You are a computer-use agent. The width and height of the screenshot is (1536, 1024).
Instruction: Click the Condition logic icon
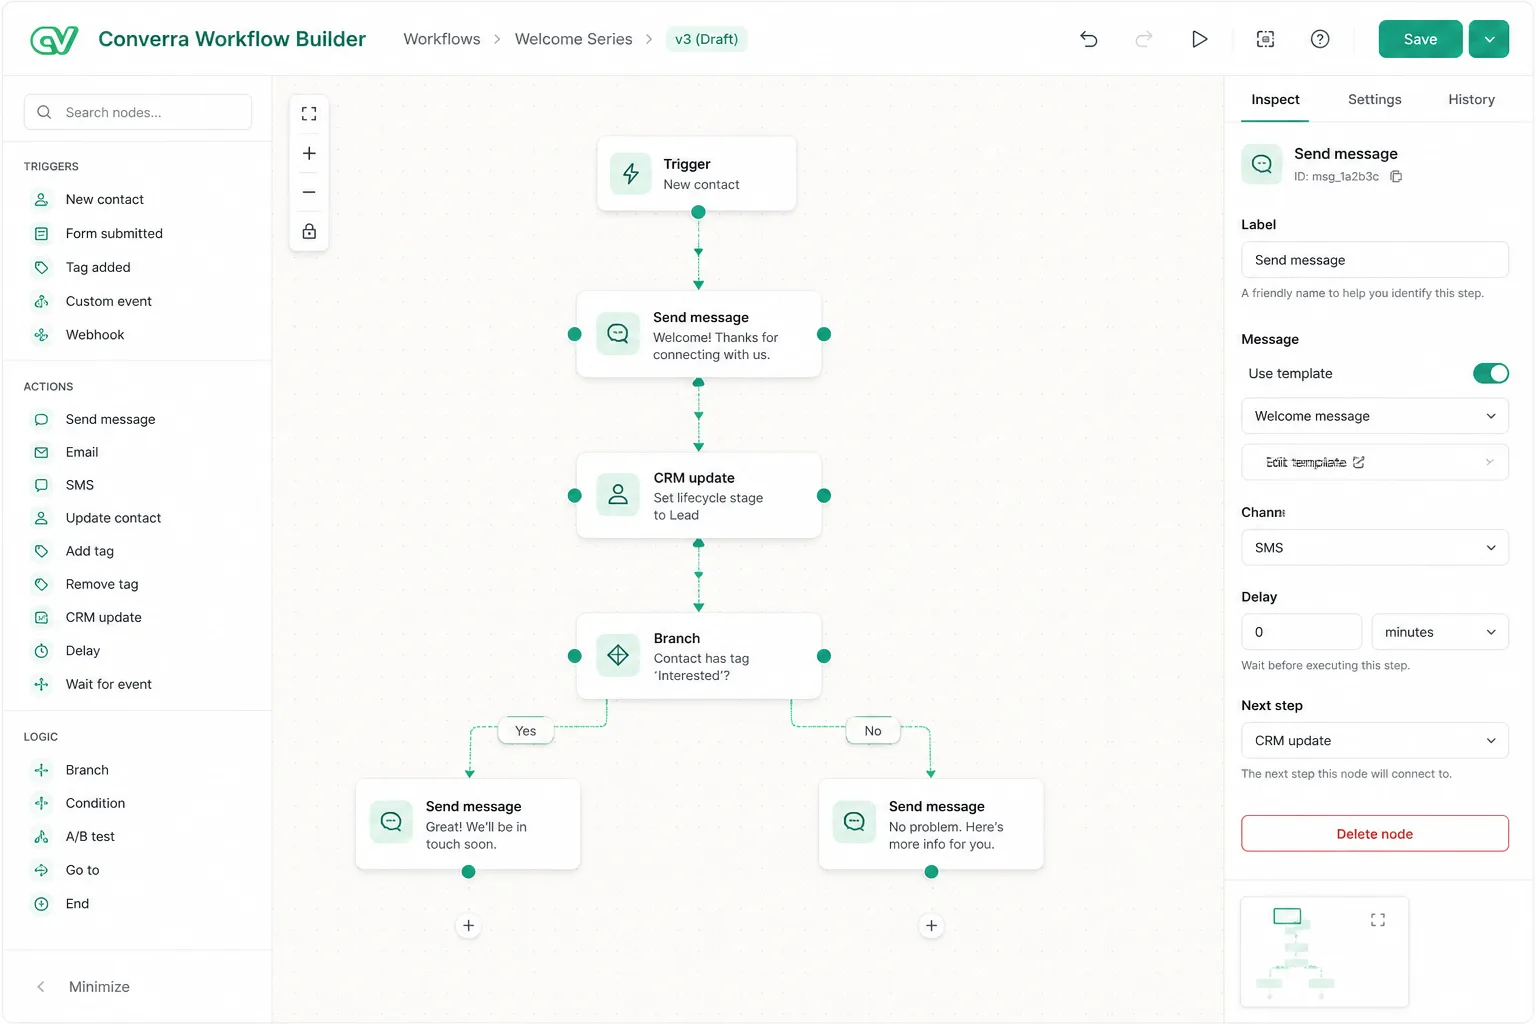point(41,803)
